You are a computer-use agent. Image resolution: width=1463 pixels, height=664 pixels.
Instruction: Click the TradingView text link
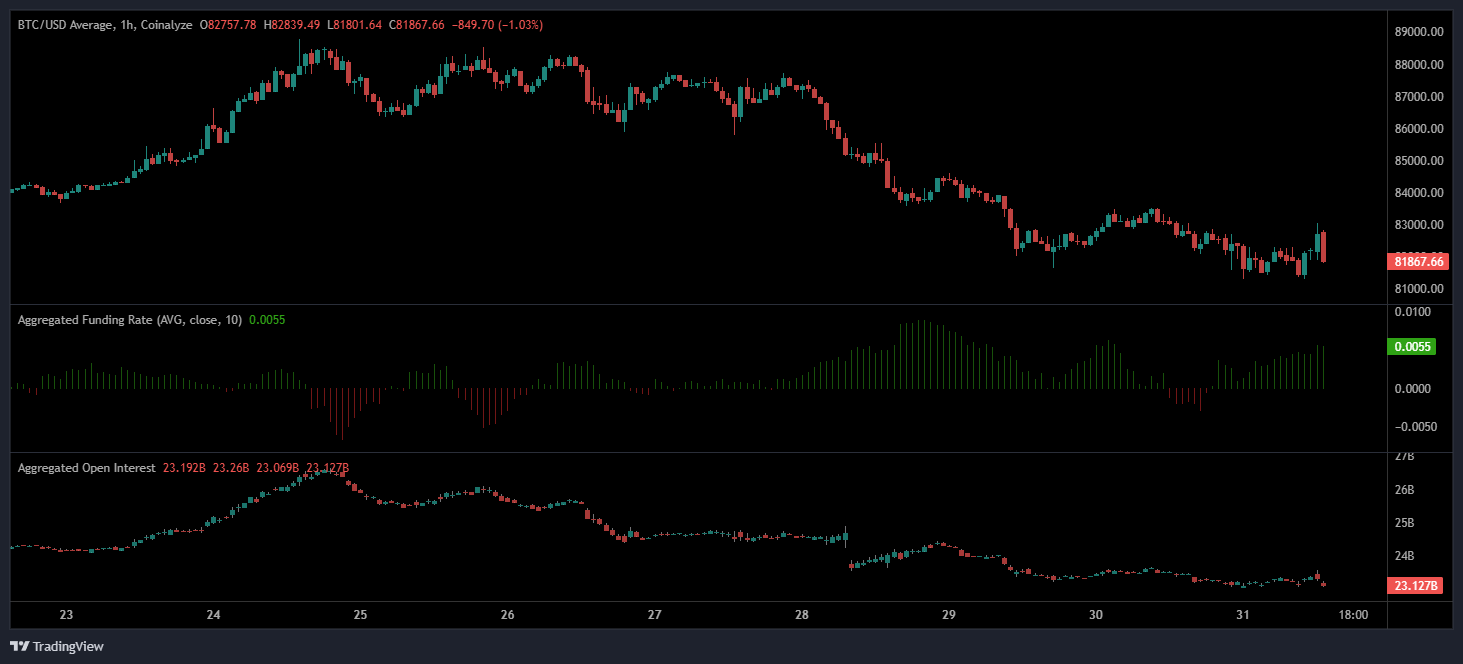[x=68, y=646]
